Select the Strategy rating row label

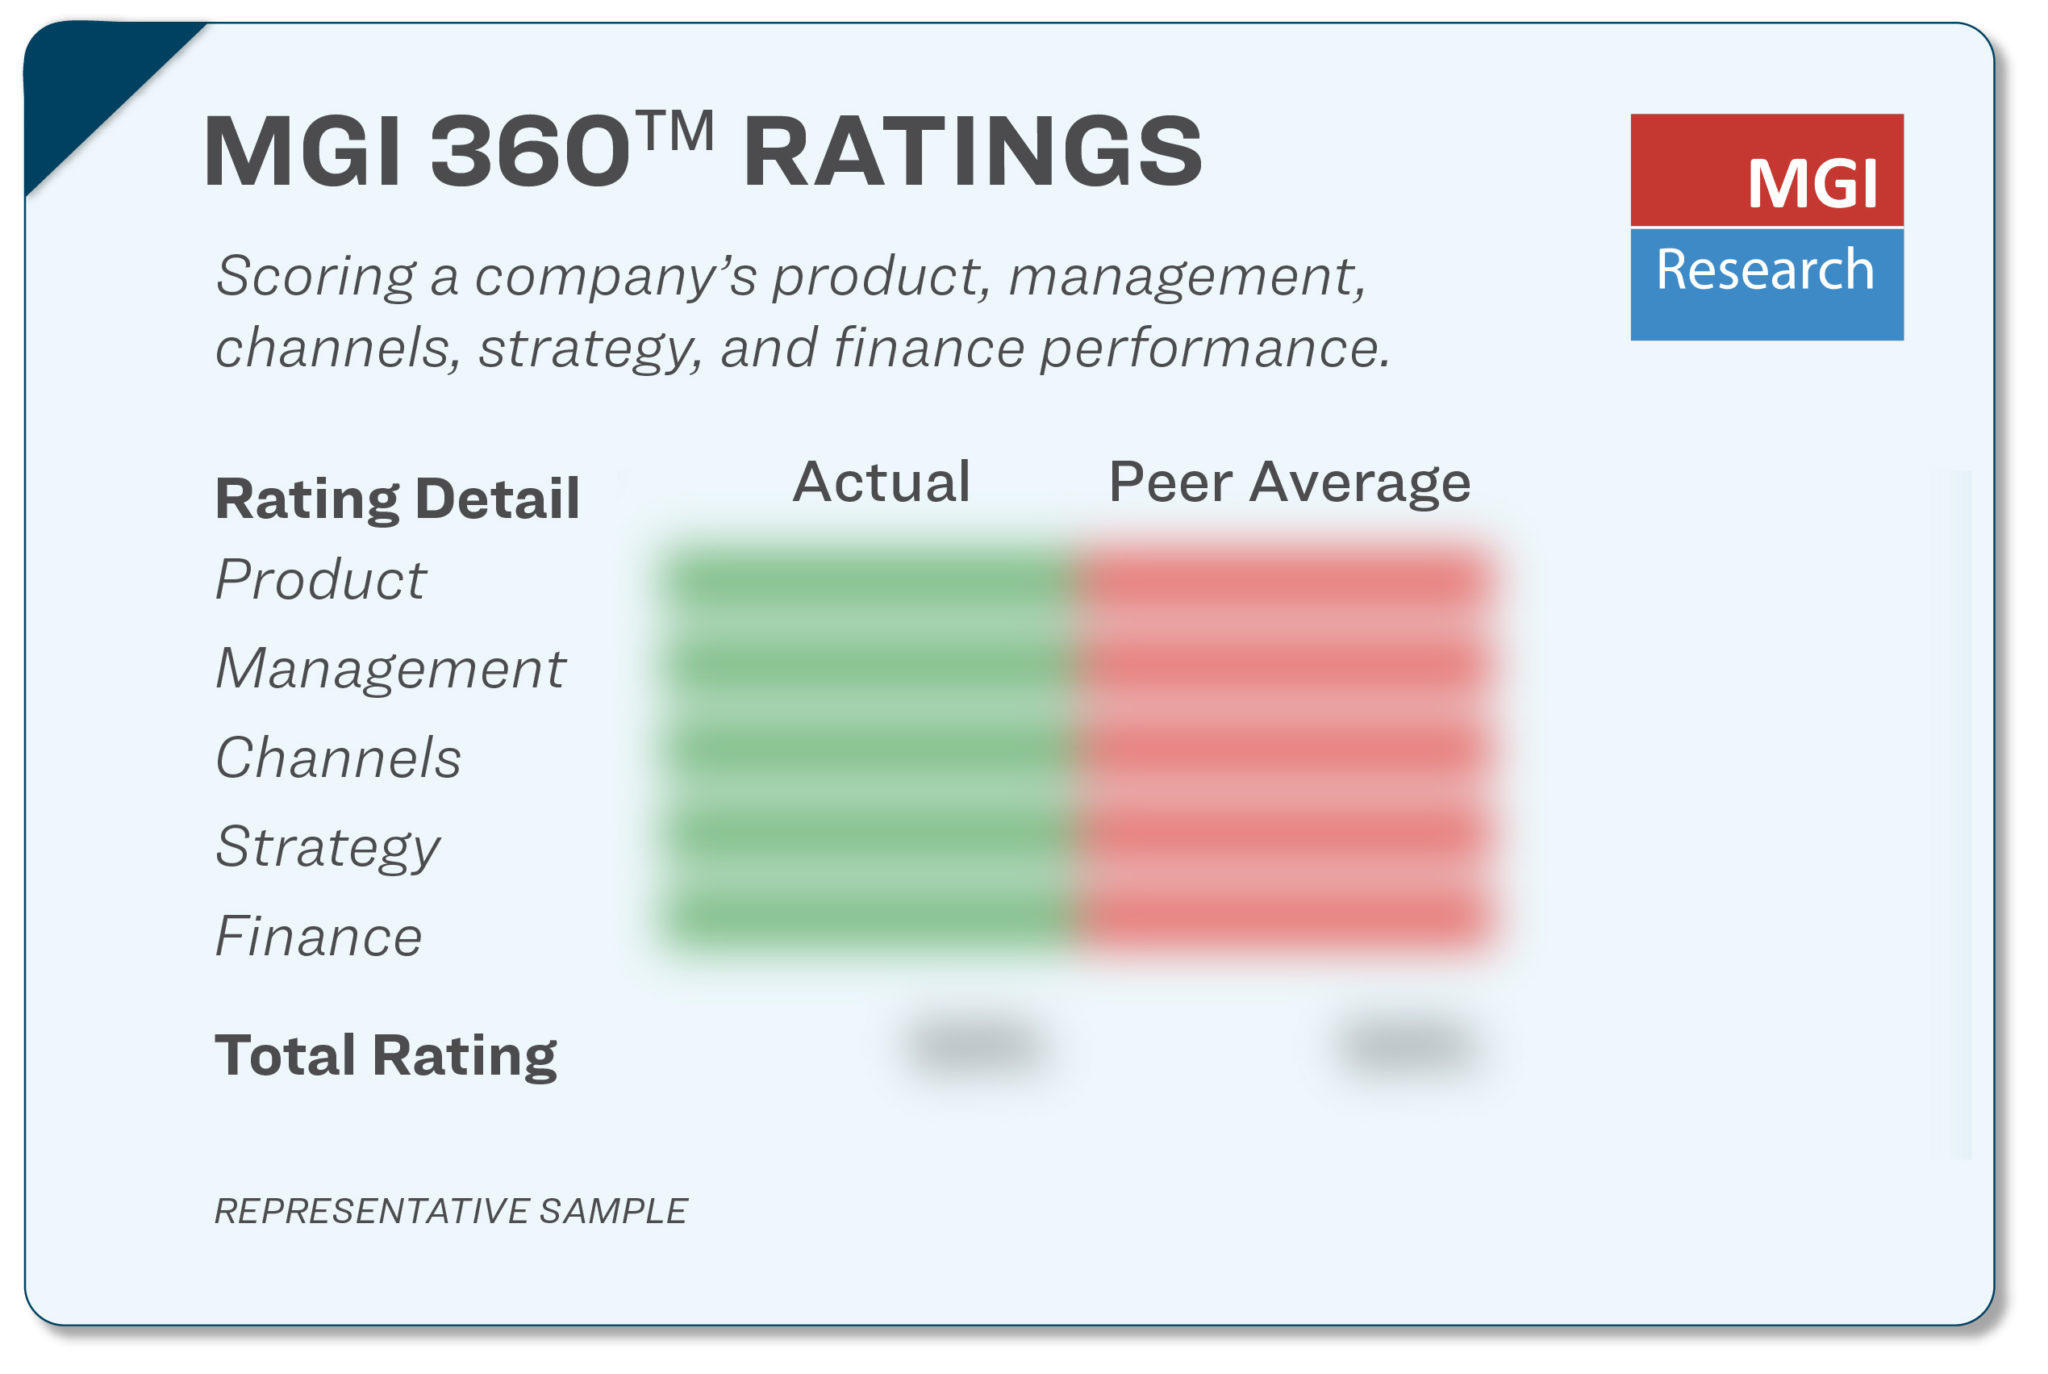point(327,848)
